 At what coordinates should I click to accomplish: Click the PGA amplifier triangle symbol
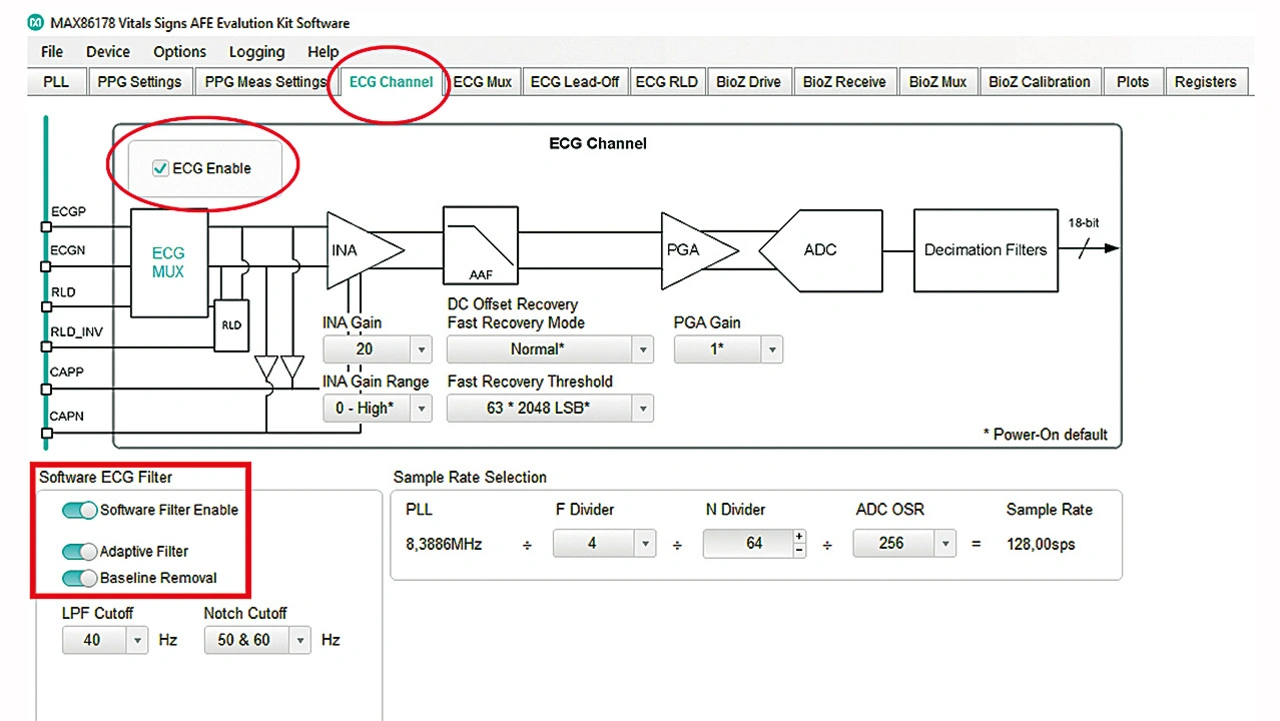690,250
